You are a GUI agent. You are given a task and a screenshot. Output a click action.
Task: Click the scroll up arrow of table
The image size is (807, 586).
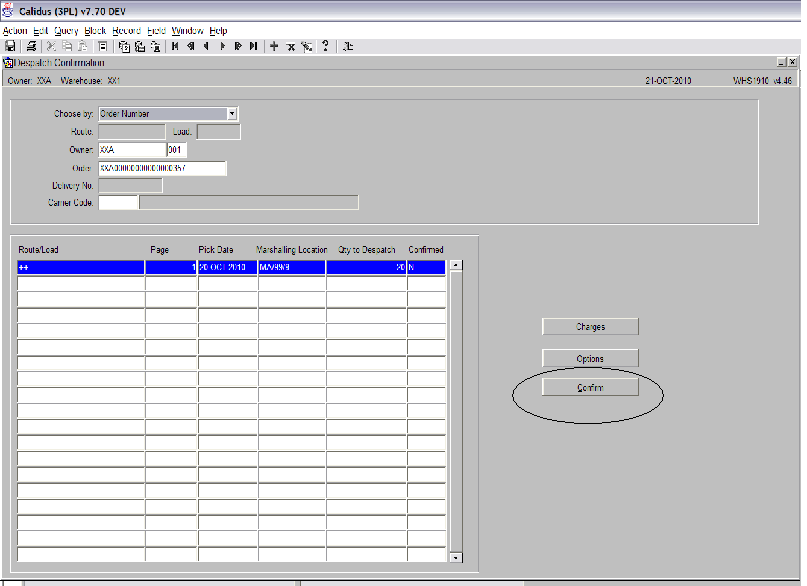tap(456, 265)
